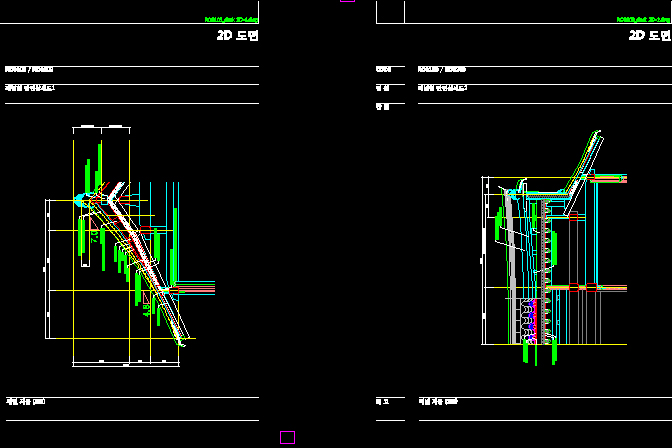Pick the white top dimension bracket of left drawing
Image resolution: width=672 pixels, height=448 pixels.
coord(101,129)
